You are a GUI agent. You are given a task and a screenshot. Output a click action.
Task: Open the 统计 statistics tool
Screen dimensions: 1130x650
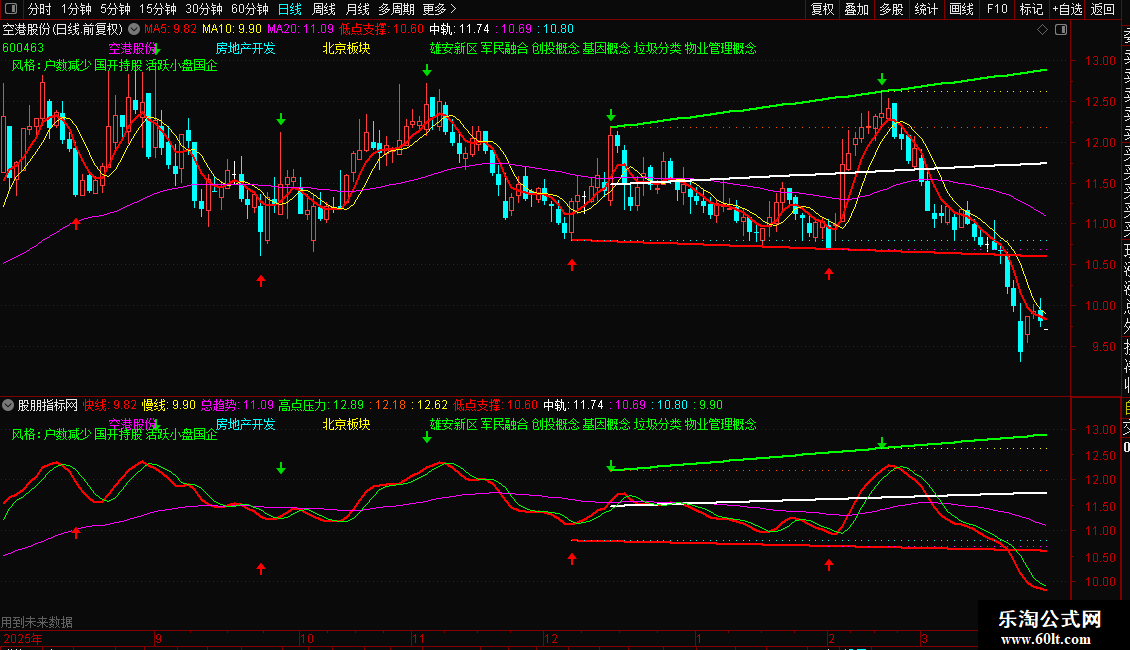[x=926, y=9]
